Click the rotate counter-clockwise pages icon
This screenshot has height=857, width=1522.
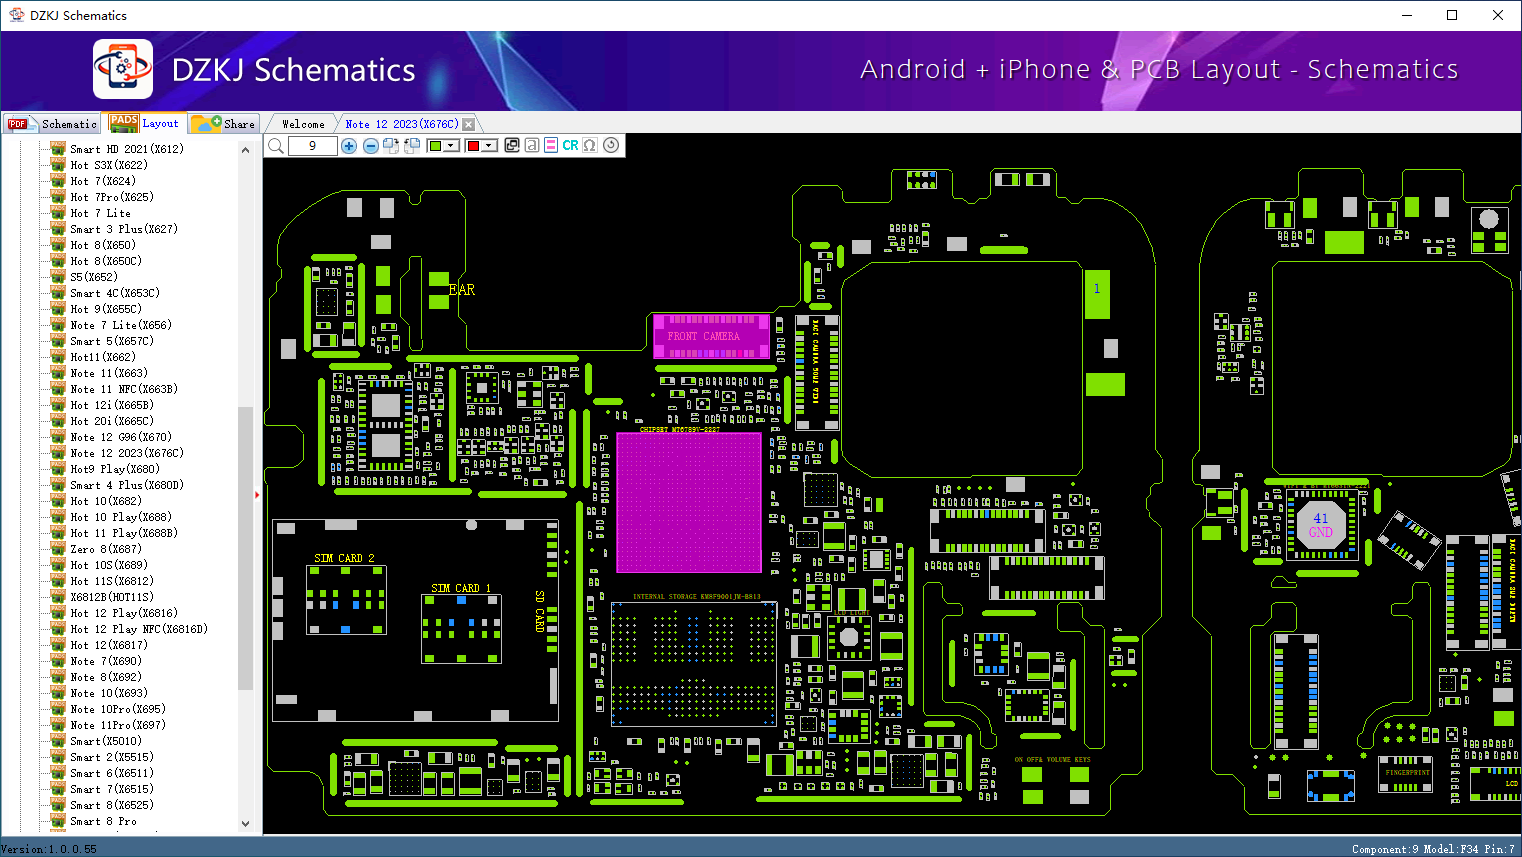[412, 146]
